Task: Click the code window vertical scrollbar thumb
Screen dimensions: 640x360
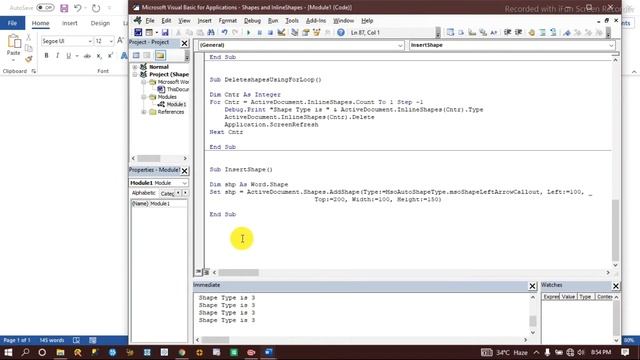Action: 615,231
